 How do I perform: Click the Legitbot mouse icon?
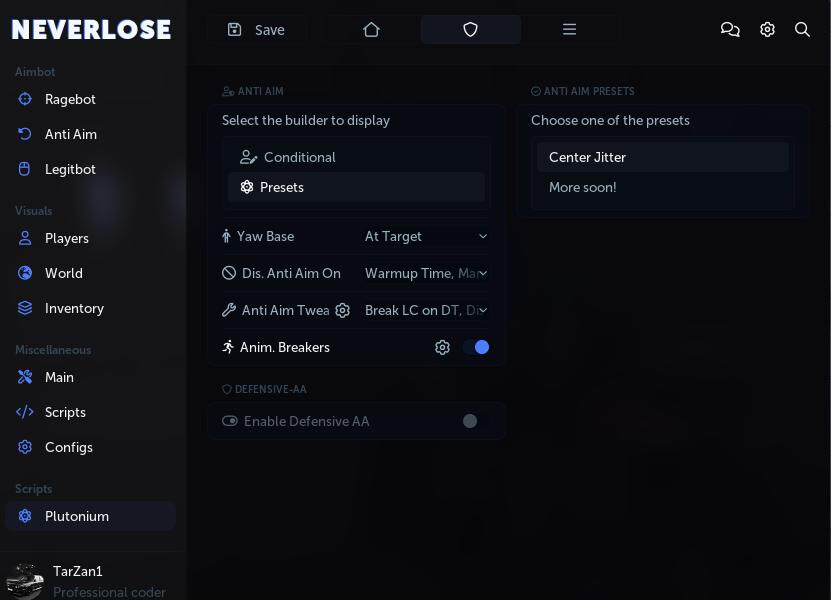pyautogui.click(x=24, y=169)
